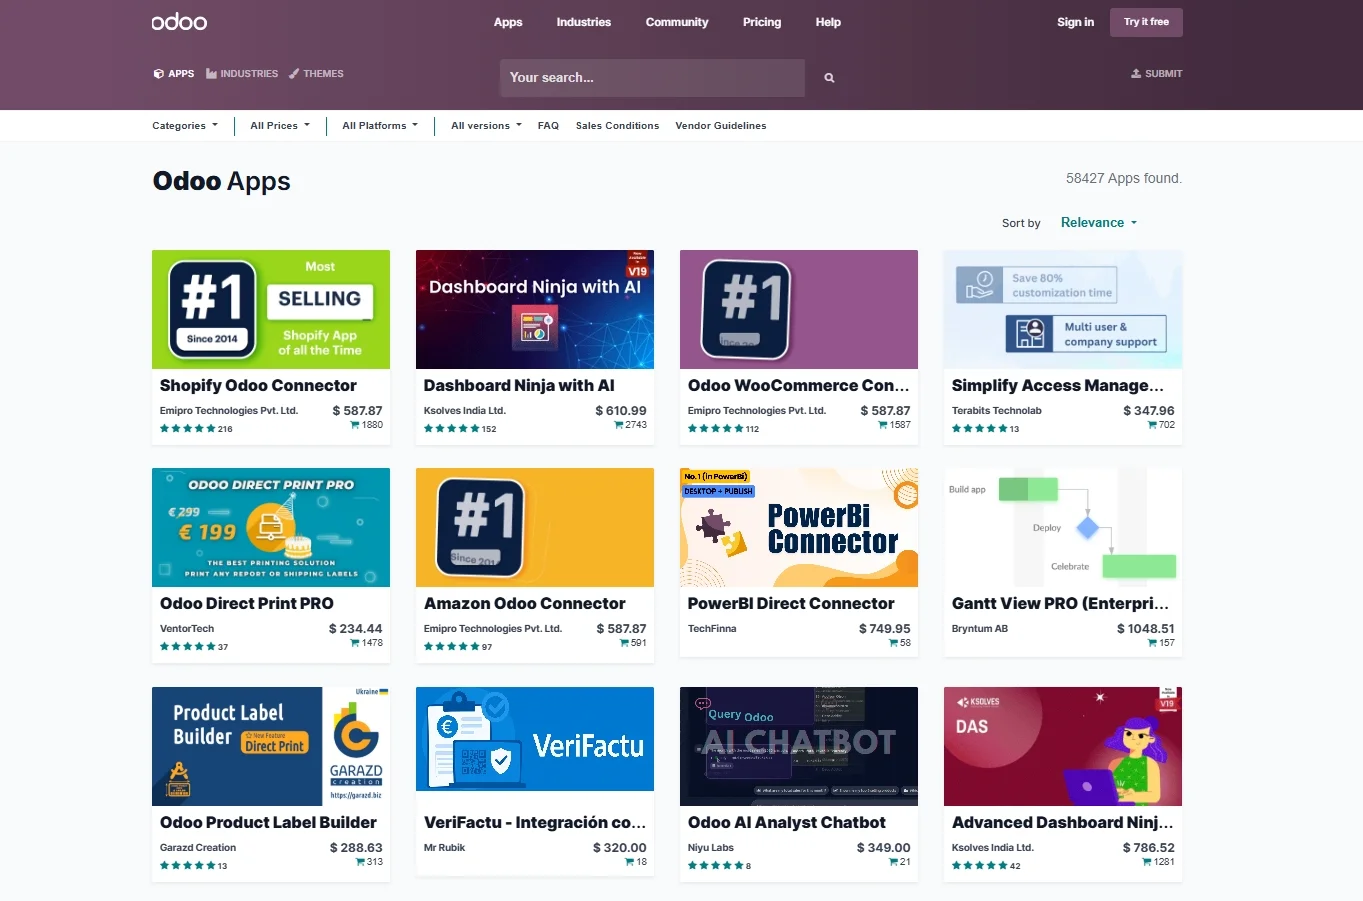Click the price $ 1048.51
The height and width of the screenshot is (901, 1363).
(1146, 629)
